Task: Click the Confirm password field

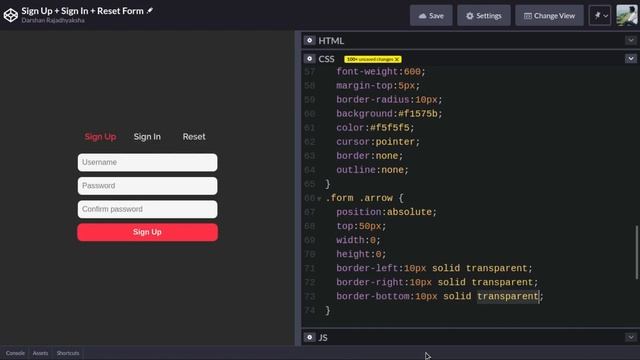Action: coord(147,209)
